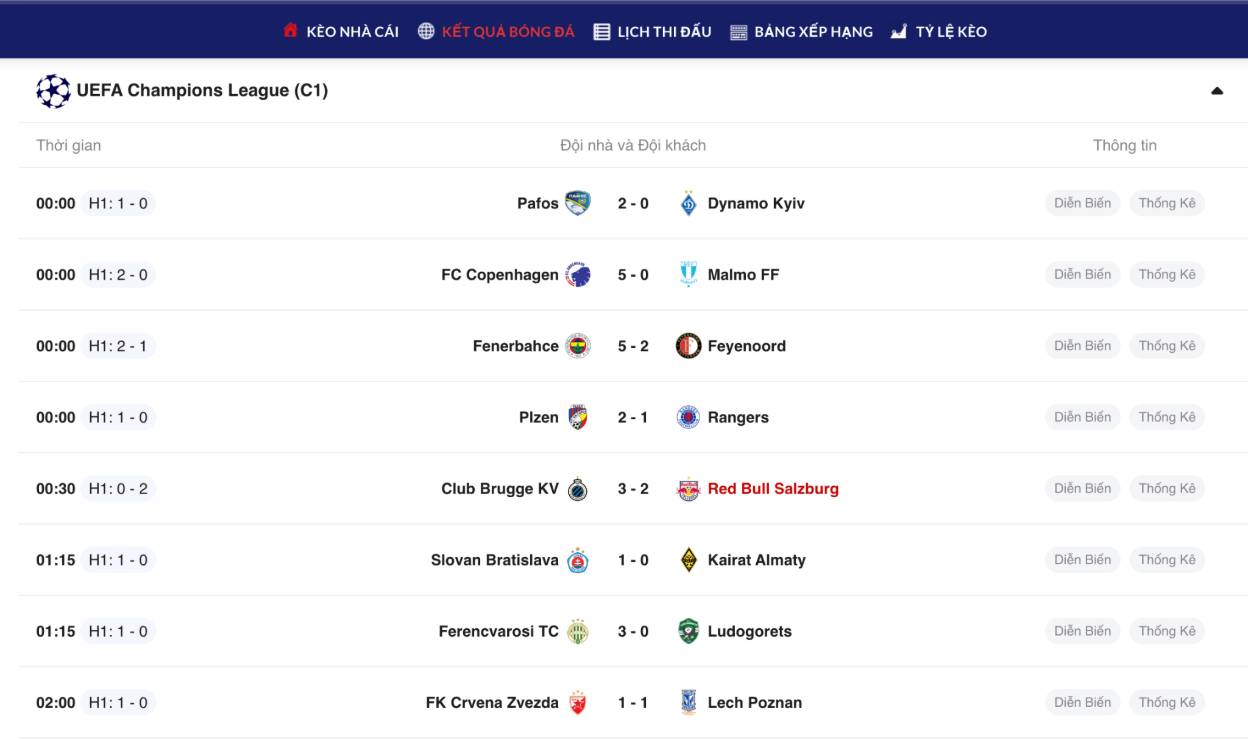The image size is (1248, 740).
Task: Click the Rangers club crest
Action: pos(688,417)
